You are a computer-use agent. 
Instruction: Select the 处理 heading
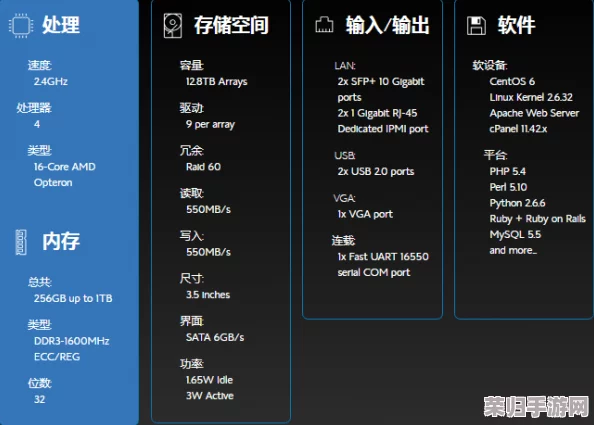point(61,25)
